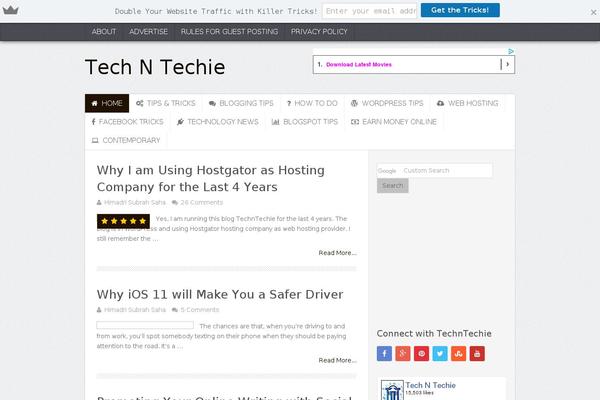Image resolution: width=600 pixels, height=400 pixels.
Task: Open the Facebook social icon
Action: [x=384, y=354]
